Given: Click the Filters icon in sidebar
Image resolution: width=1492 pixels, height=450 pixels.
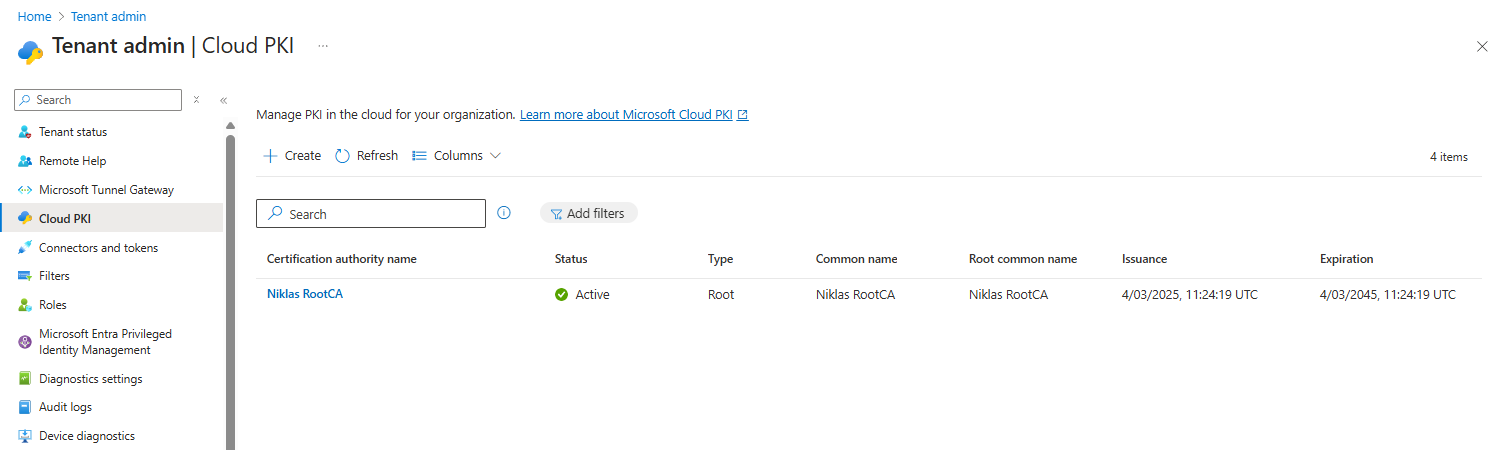Looking at the screenshot, I should [x=25, y=276].
